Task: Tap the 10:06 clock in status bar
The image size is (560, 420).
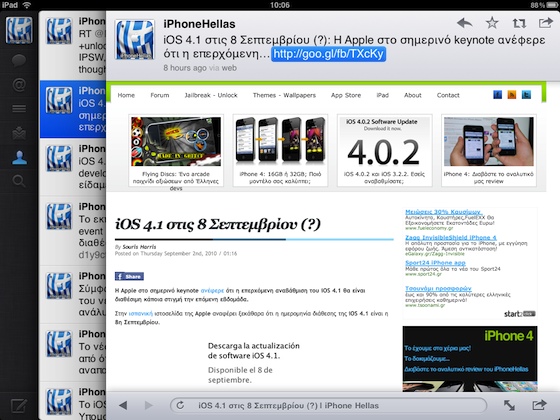Action: pos(280,5)
